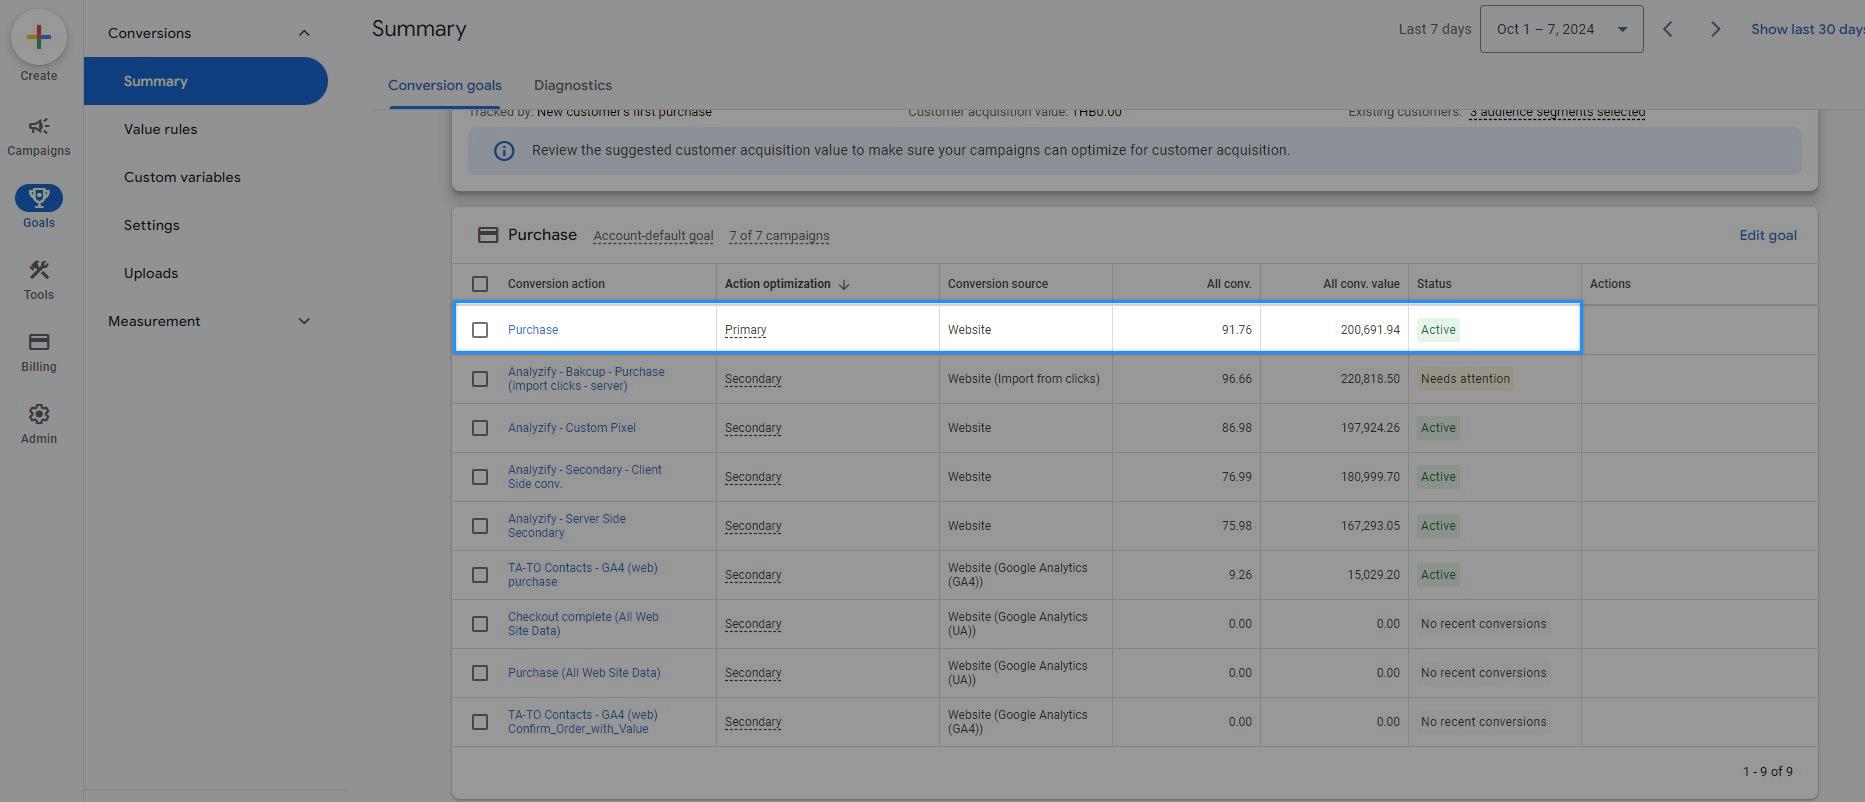1865x802 pixels.
Task: Check the Checkout complete row checkbox
Action: (x=480, y=624)
